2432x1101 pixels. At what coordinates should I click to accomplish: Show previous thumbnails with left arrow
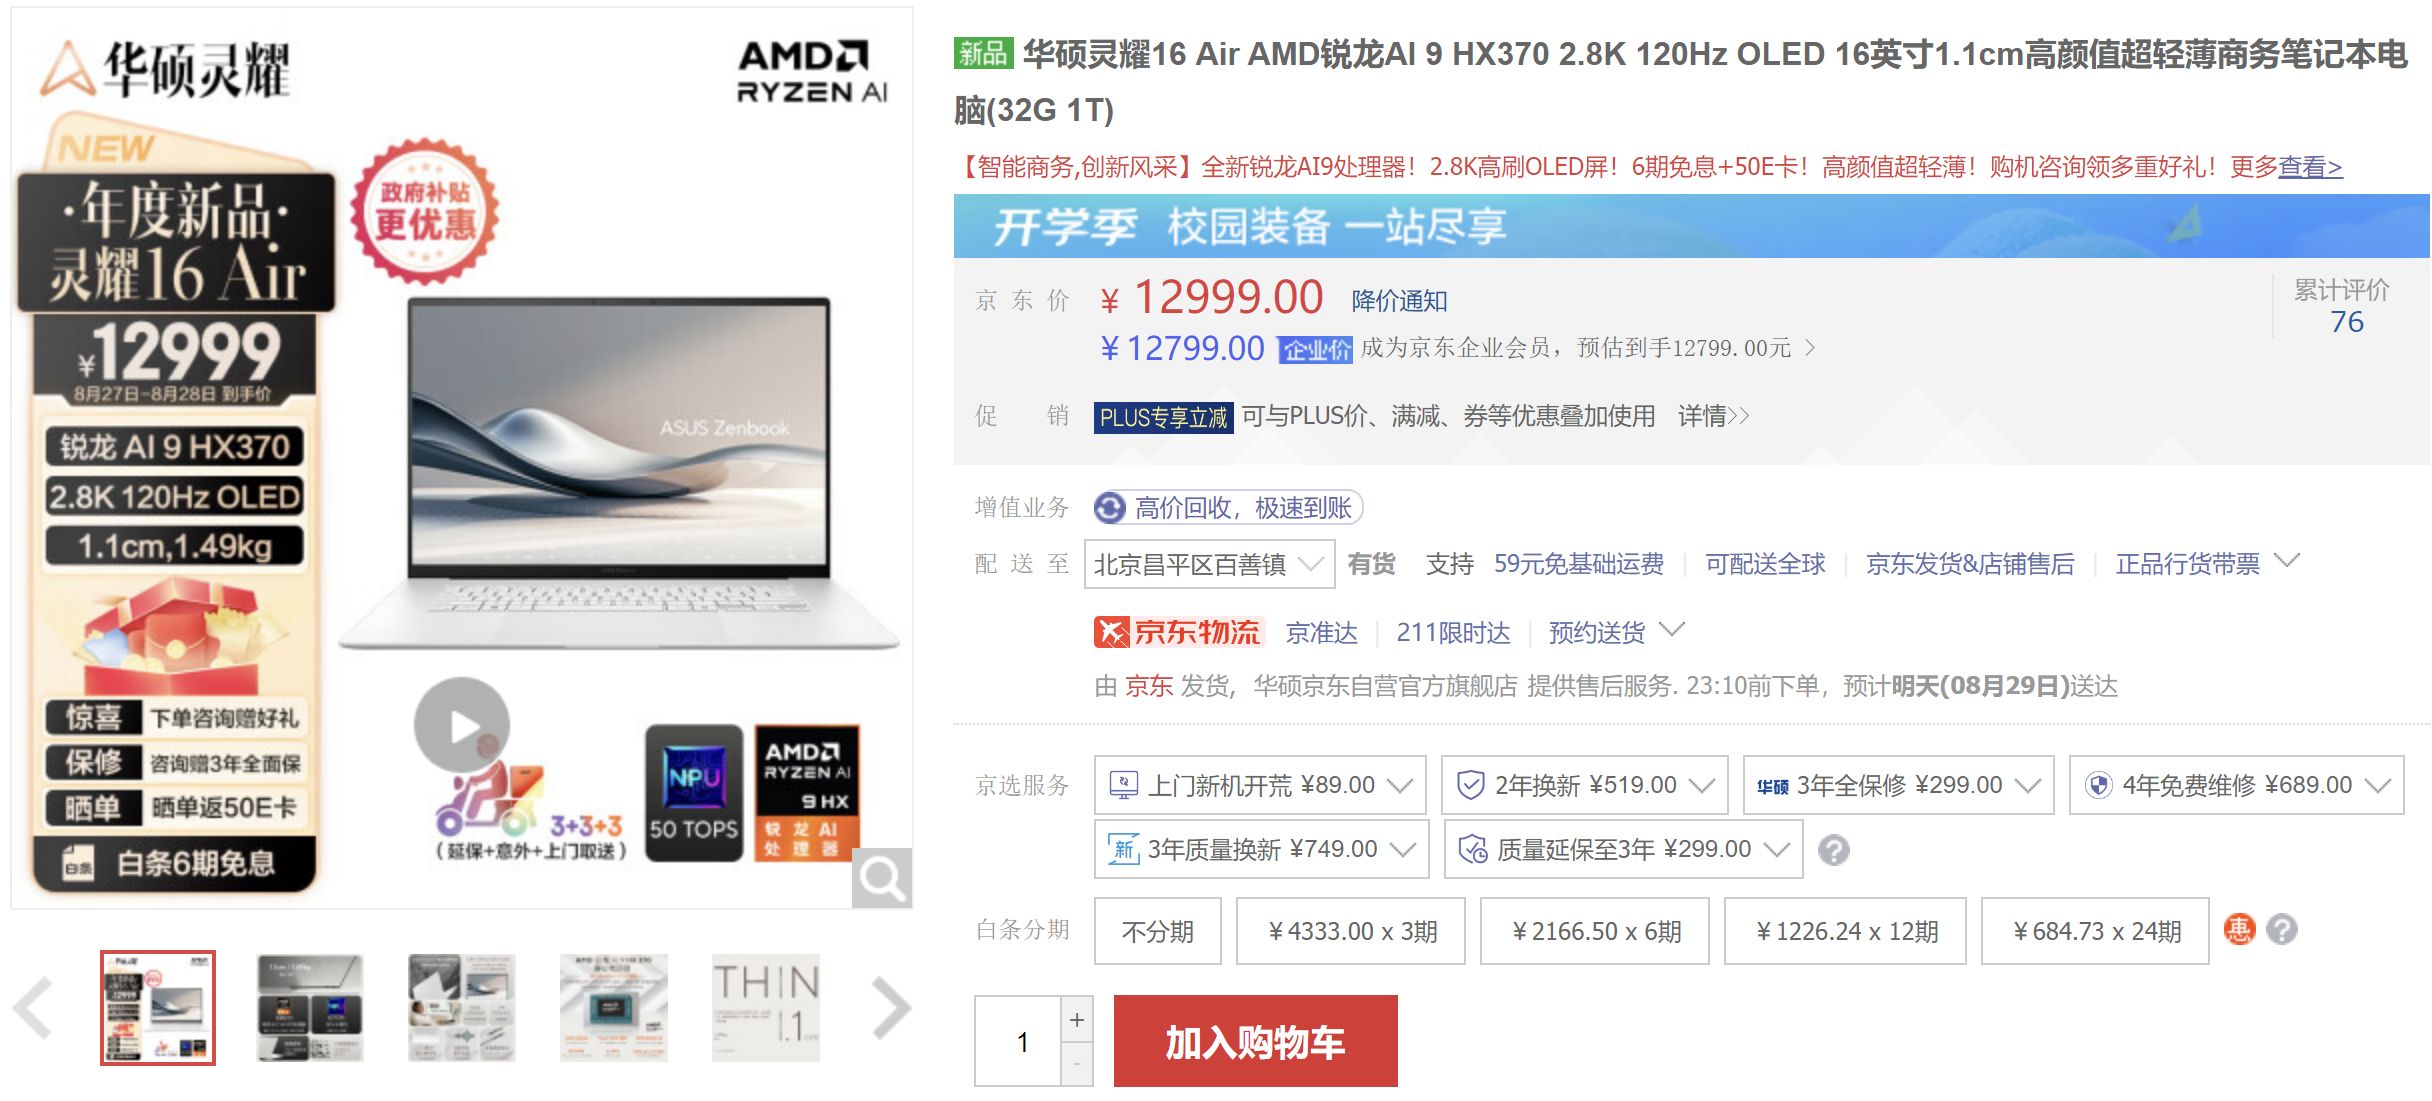tap(33, 1008)
